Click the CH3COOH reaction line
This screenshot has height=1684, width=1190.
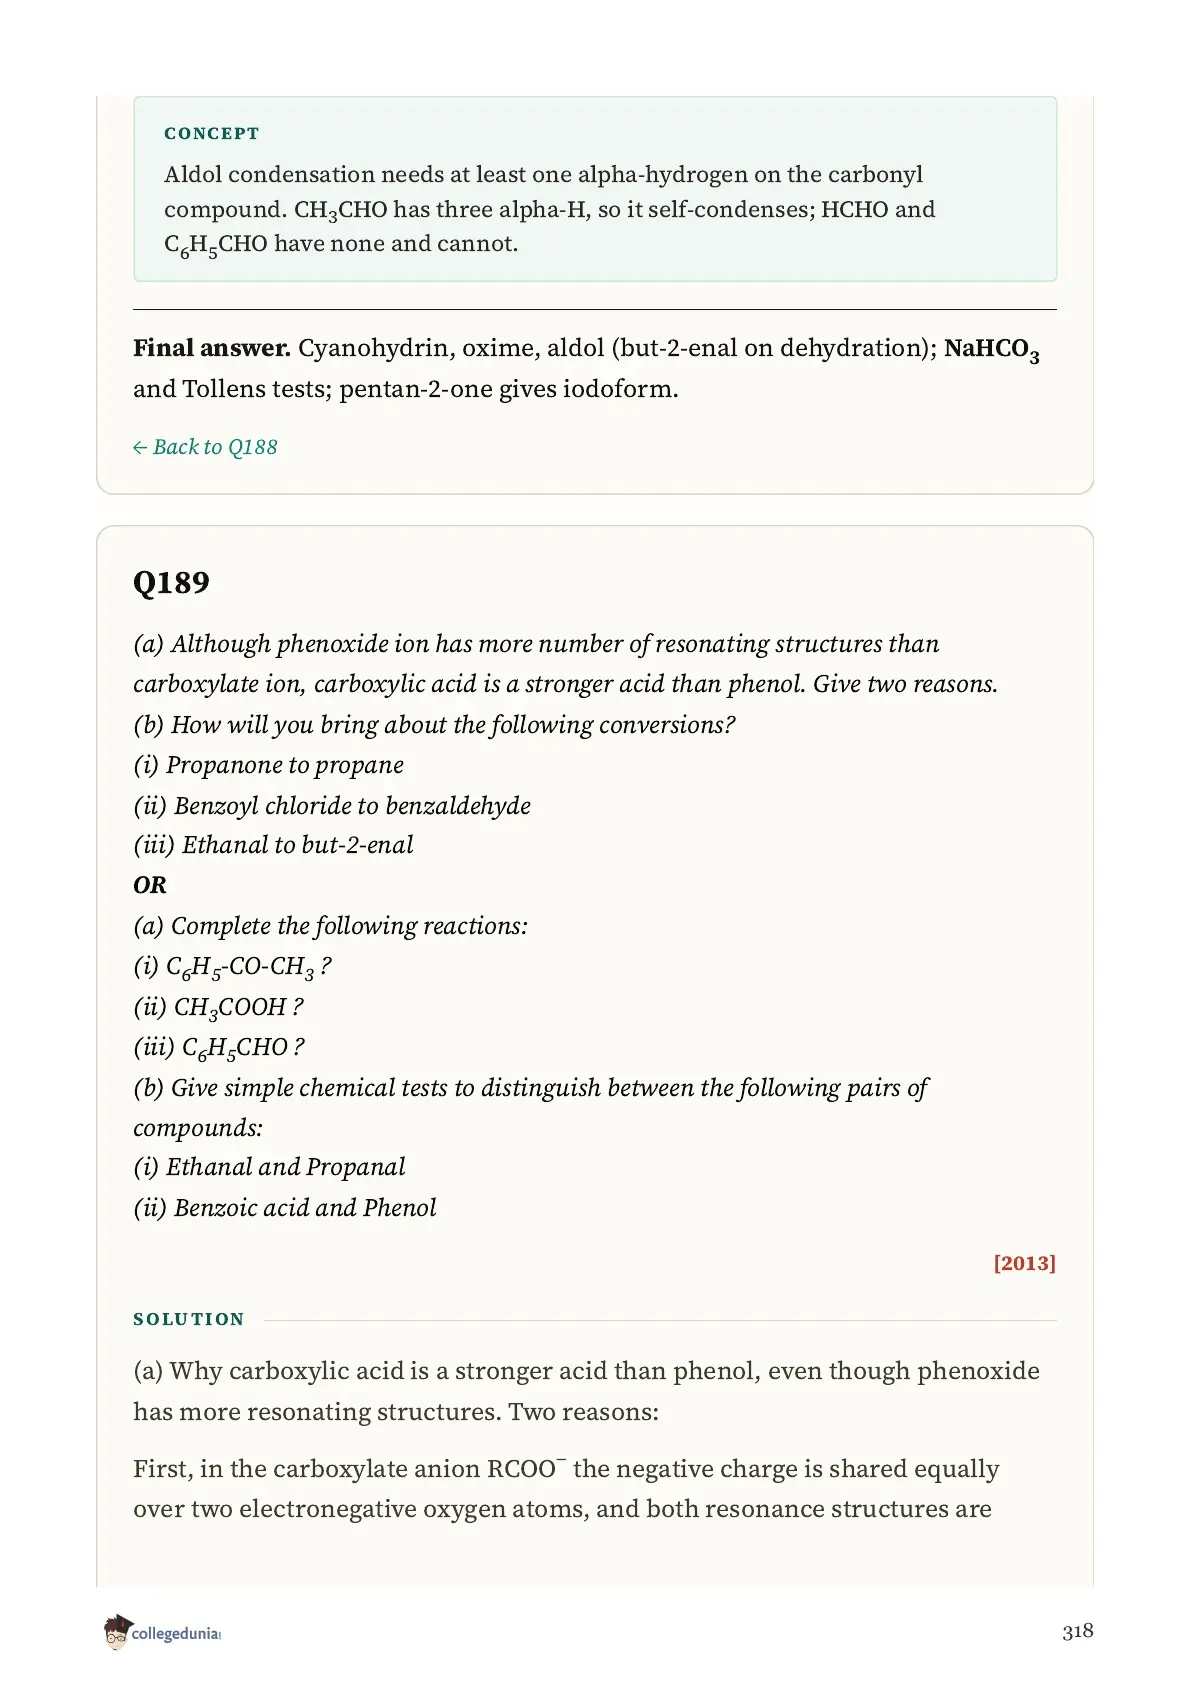click(218, 1008)
